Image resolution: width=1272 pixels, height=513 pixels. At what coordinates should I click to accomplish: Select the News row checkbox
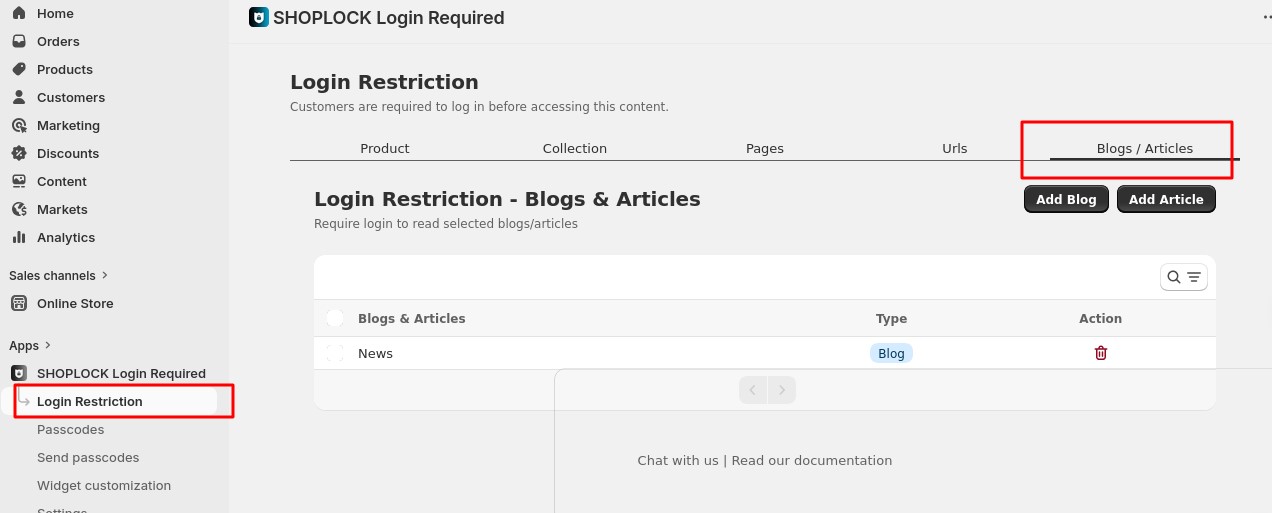pos(335,353)
